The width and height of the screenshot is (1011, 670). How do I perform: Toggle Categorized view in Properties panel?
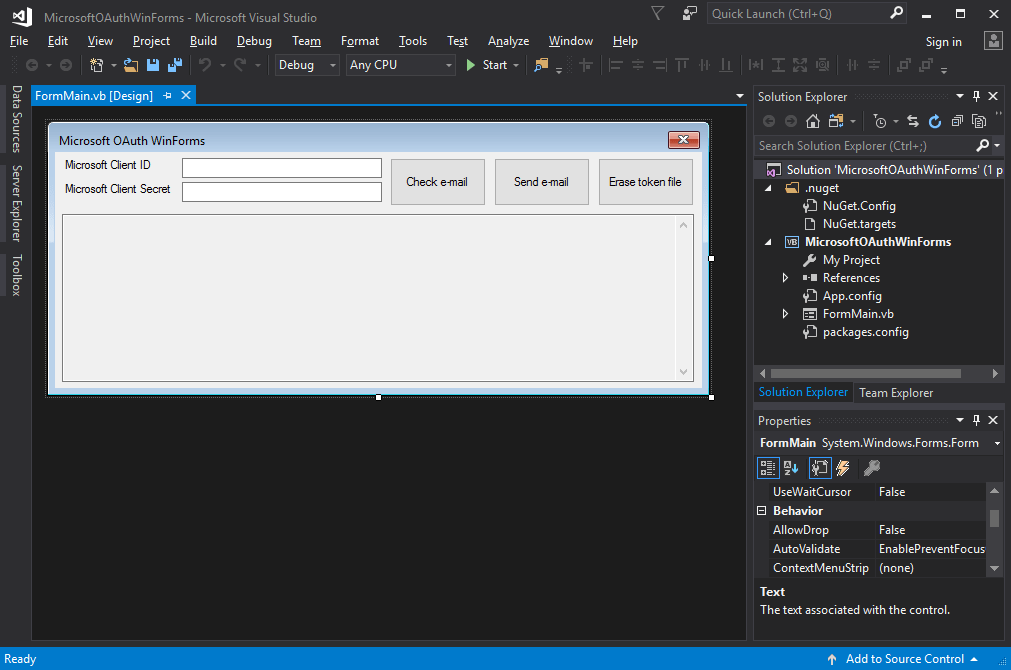pyautogui.click(x=768, y=468)
